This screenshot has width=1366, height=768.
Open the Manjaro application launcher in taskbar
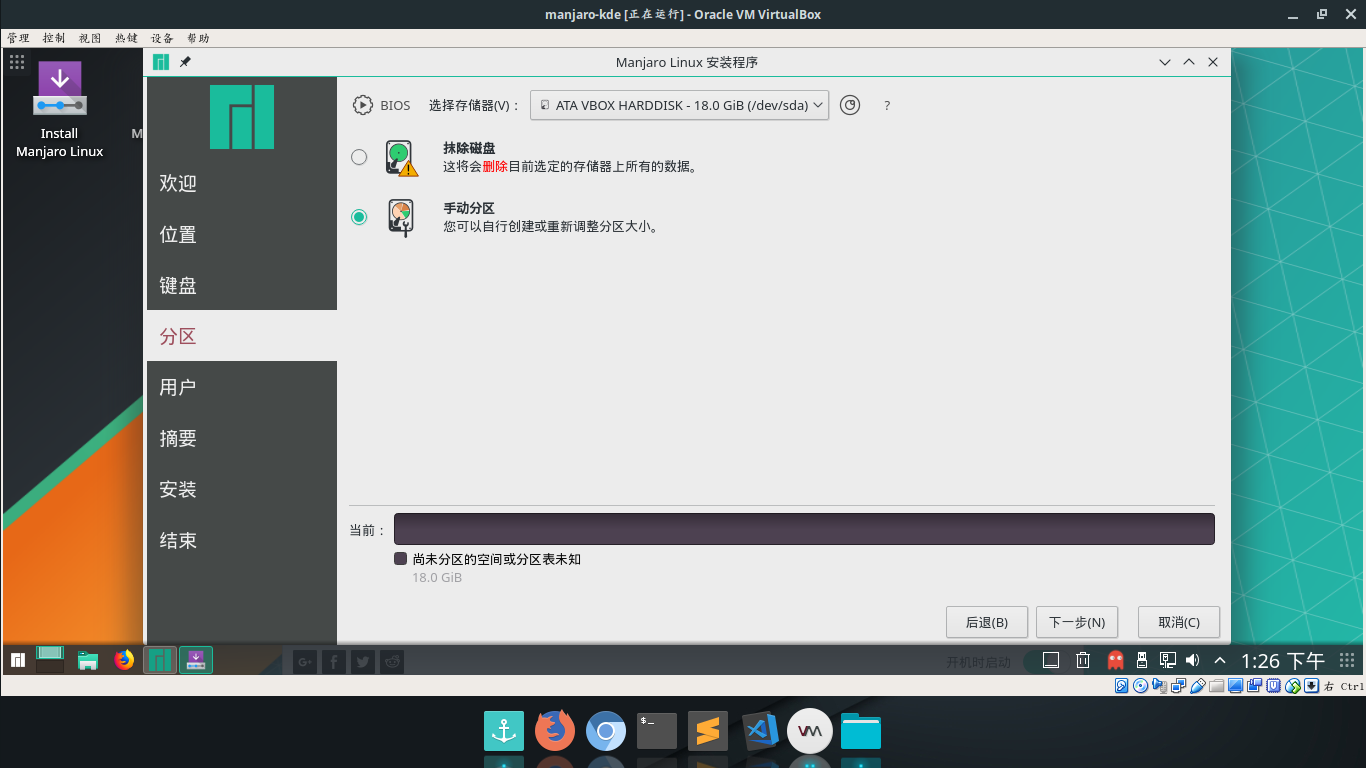(x=18, y=660)
